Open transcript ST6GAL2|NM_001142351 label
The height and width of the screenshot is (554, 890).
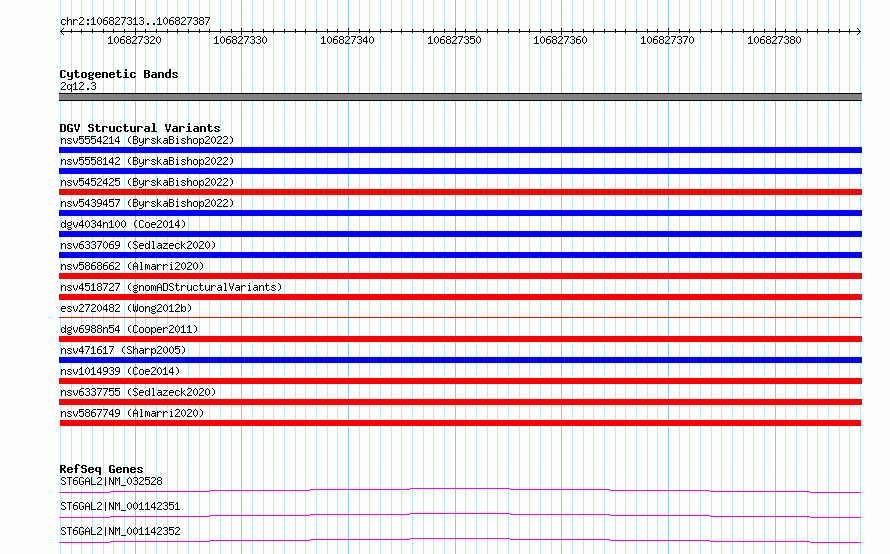pos(120,506)
